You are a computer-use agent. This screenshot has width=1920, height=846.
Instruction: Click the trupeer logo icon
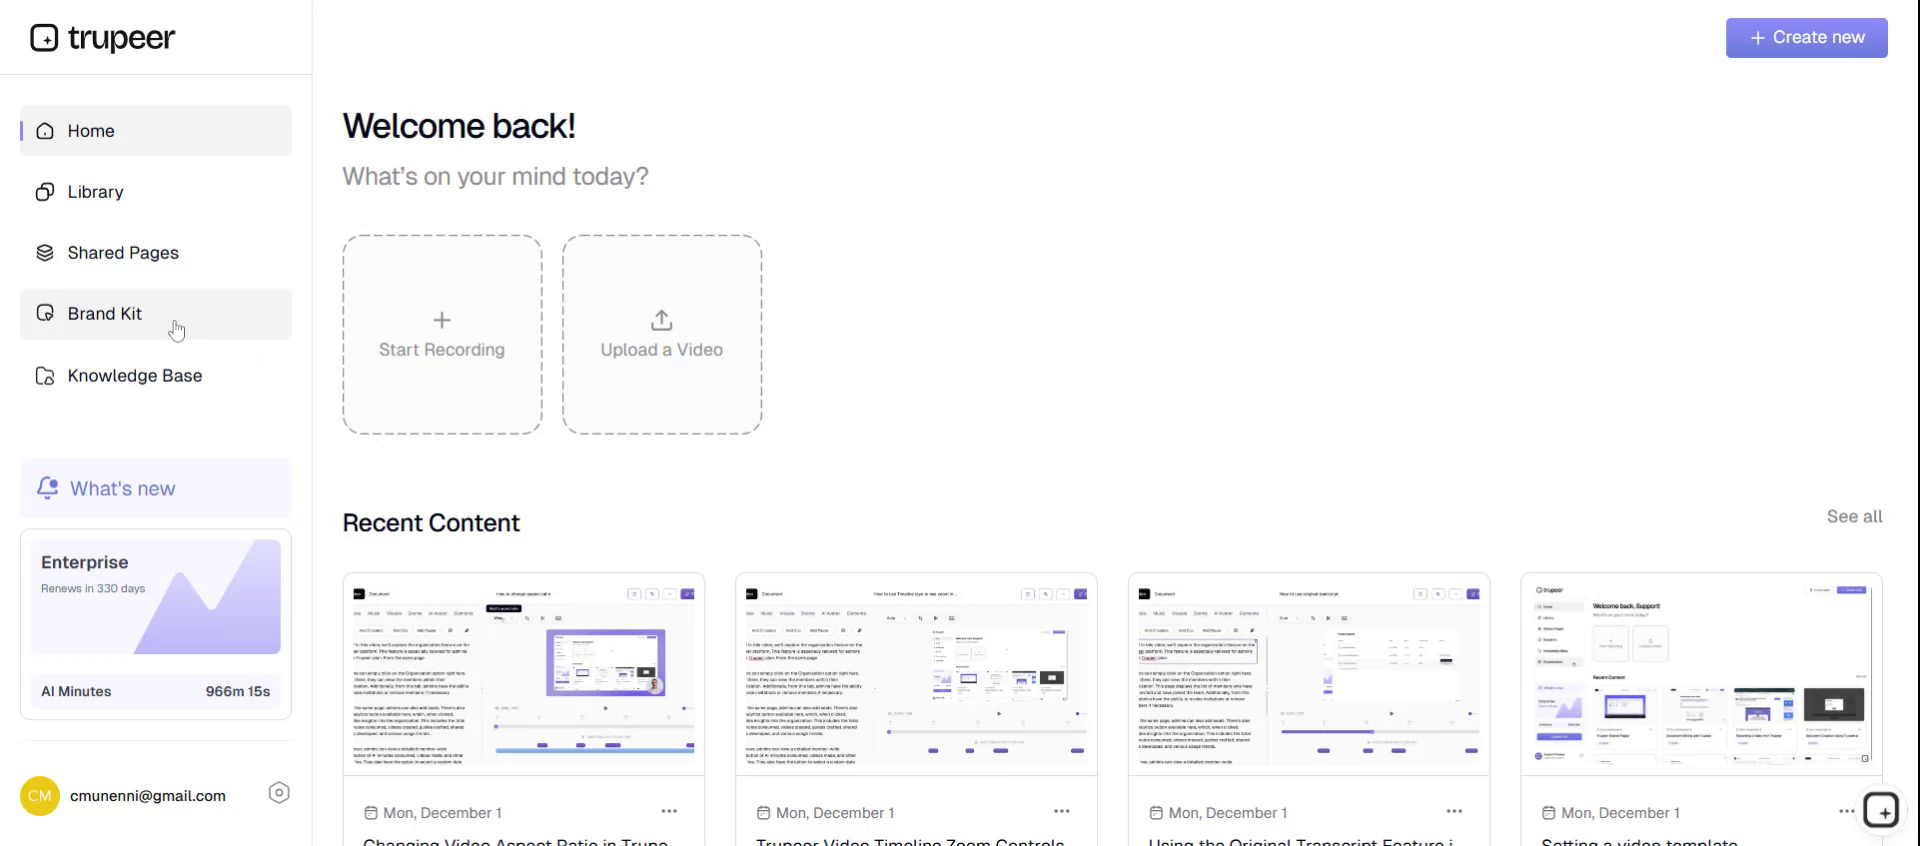click(44, 38)
